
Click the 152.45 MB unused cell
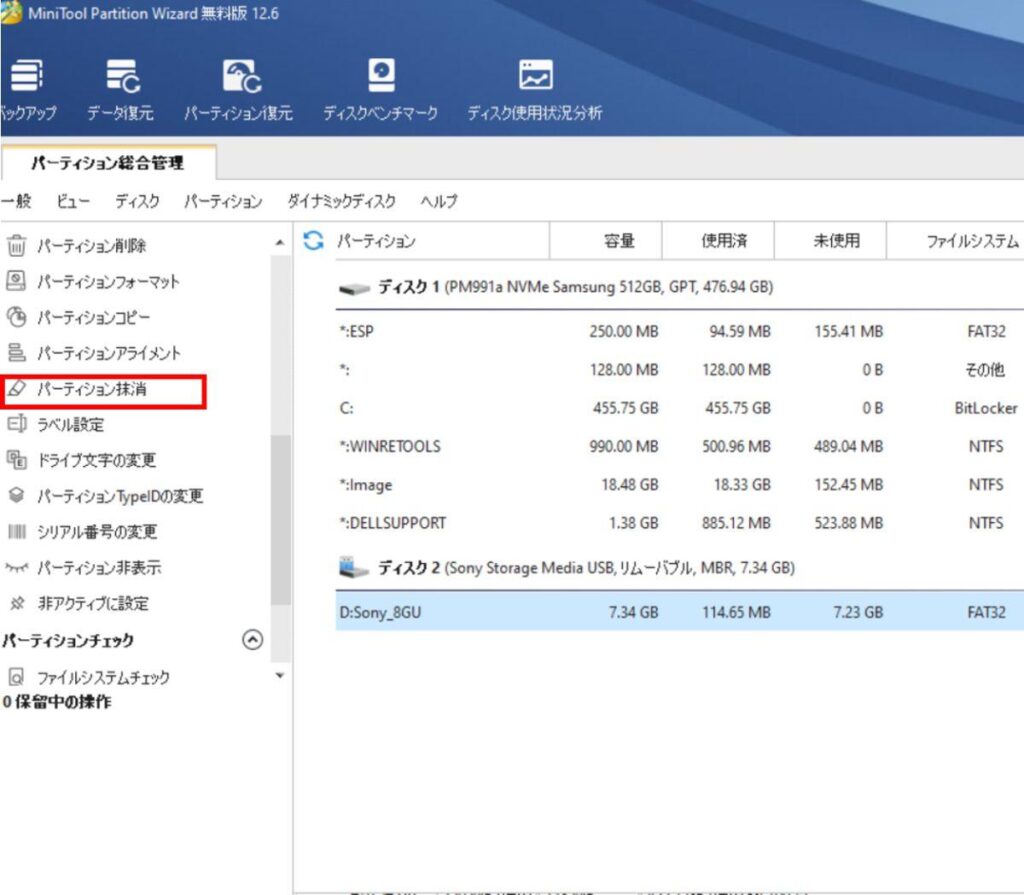[849, 485]
